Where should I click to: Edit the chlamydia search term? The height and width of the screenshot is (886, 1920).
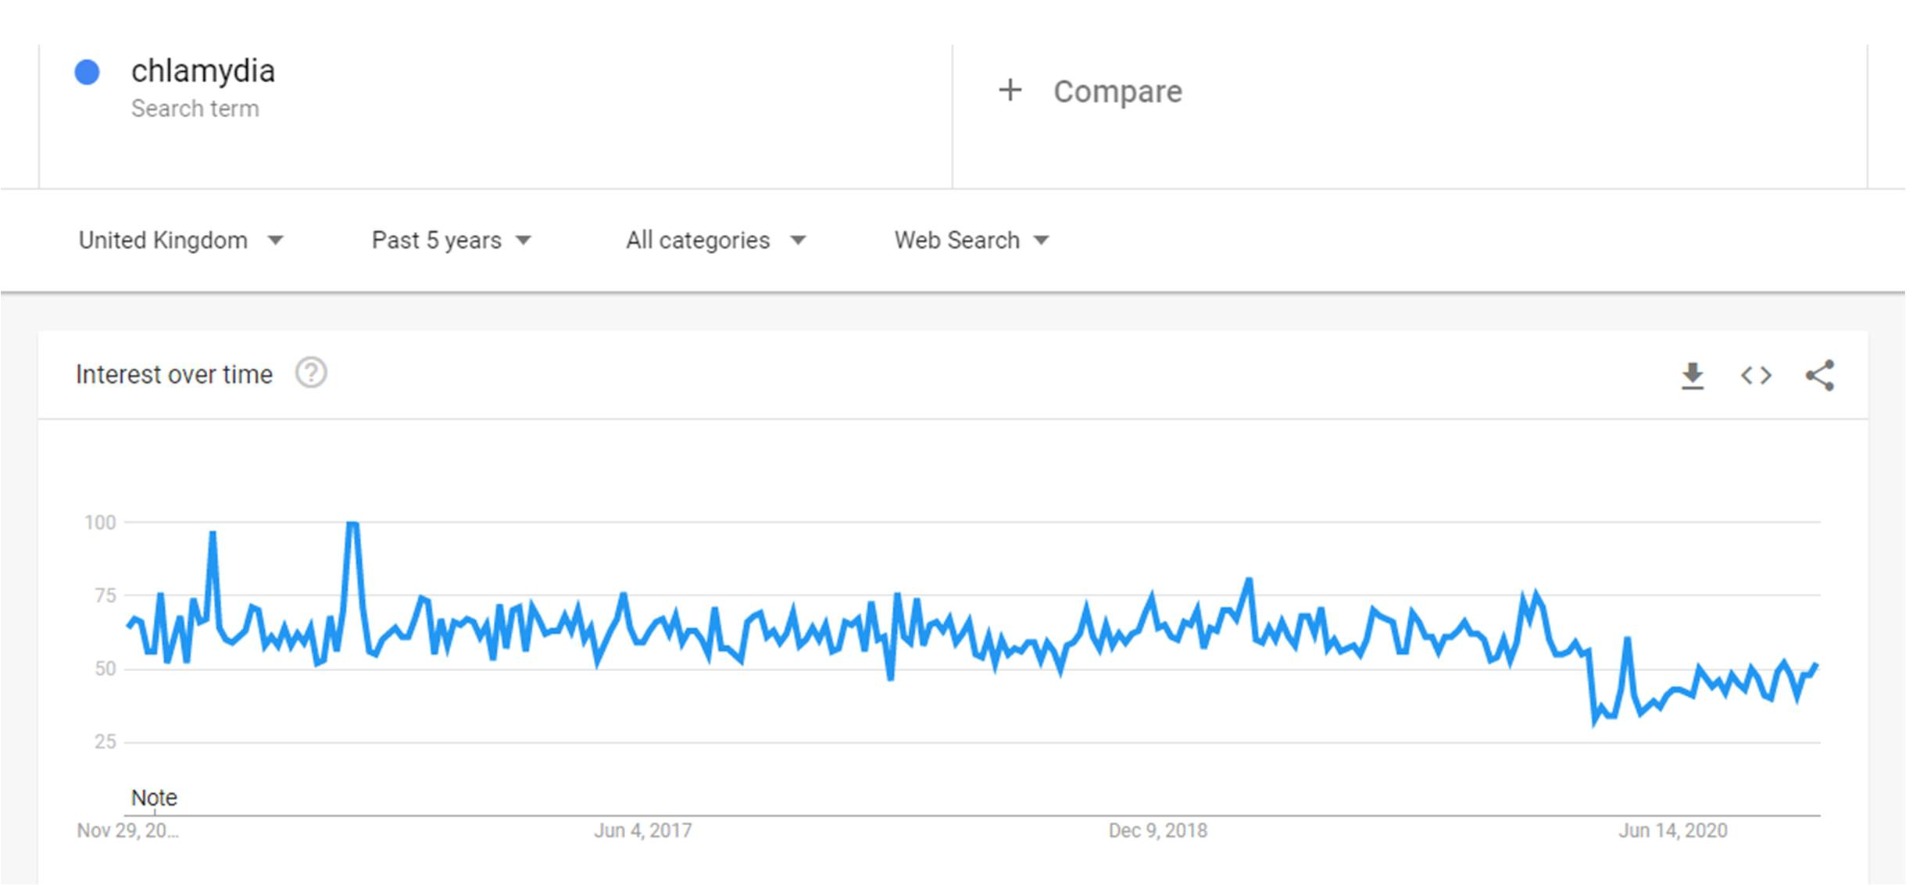[203, 71]
